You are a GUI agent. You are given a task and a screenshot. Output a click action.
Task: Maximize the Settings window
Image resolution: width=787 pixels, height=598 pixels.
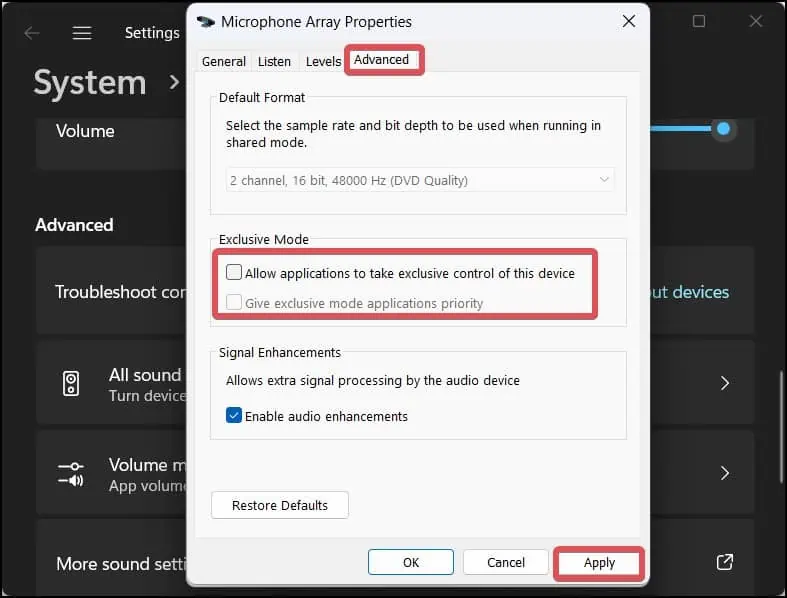pos(699,21)
